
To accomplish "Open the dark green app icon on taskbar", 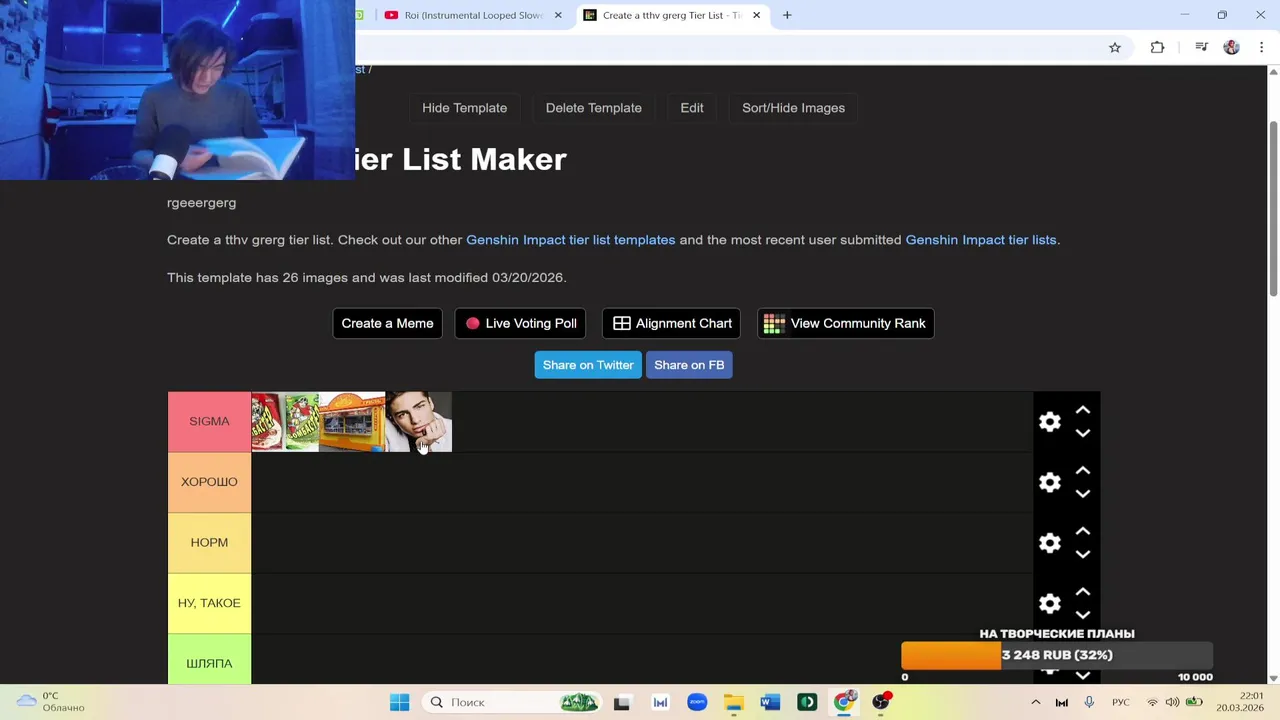I will click(x=807, y=702).
